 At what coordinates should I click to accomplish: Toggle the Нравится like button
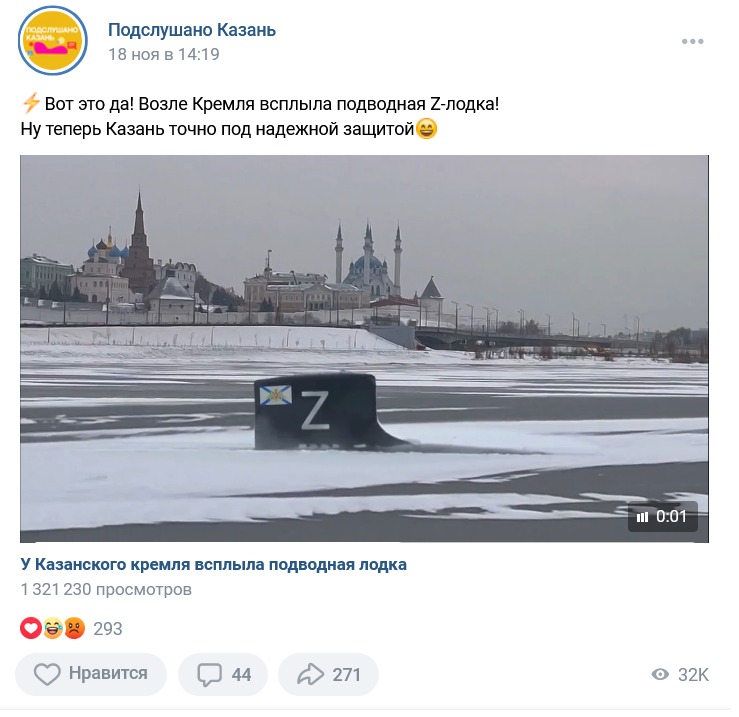pyautogui.click(x=91, y=674)
